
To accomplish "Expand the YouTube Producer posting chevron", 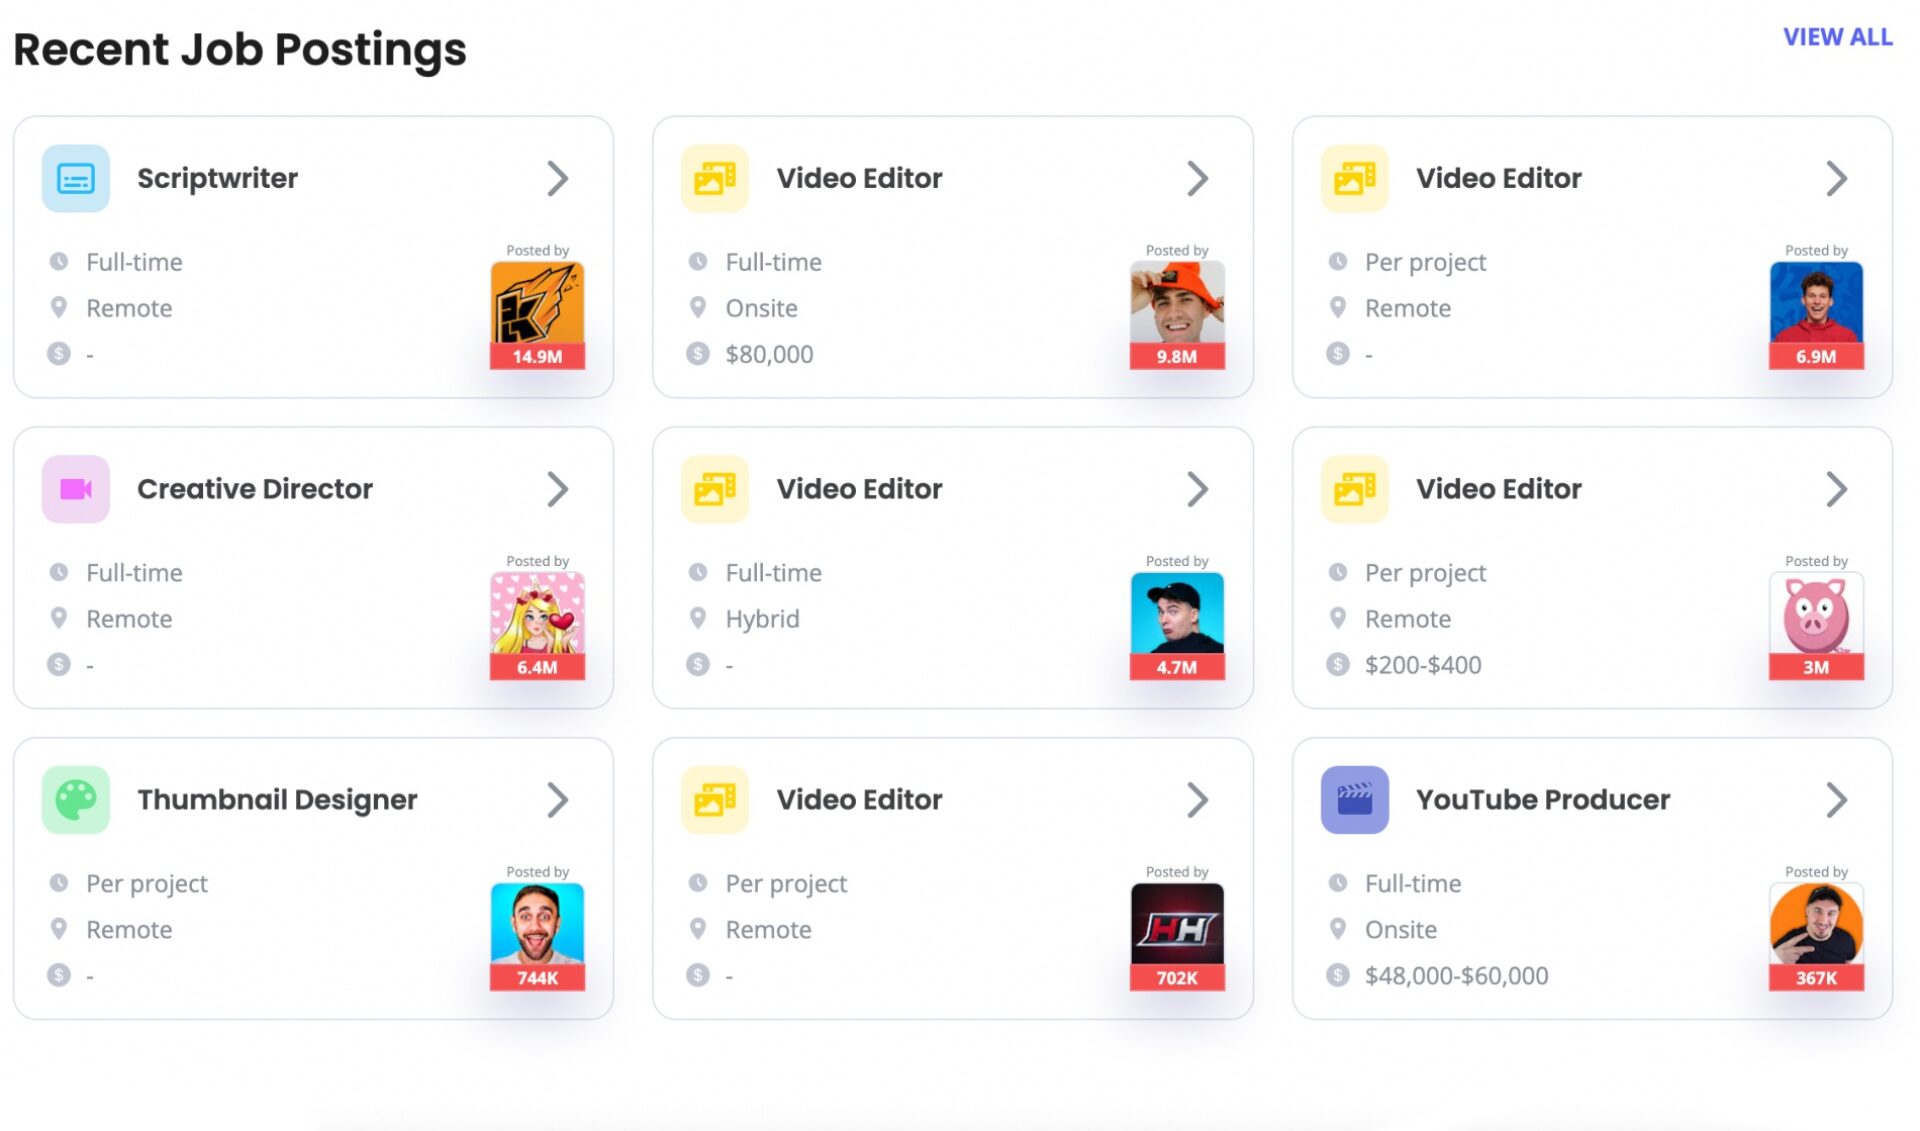I will [x=1838, y=800].
